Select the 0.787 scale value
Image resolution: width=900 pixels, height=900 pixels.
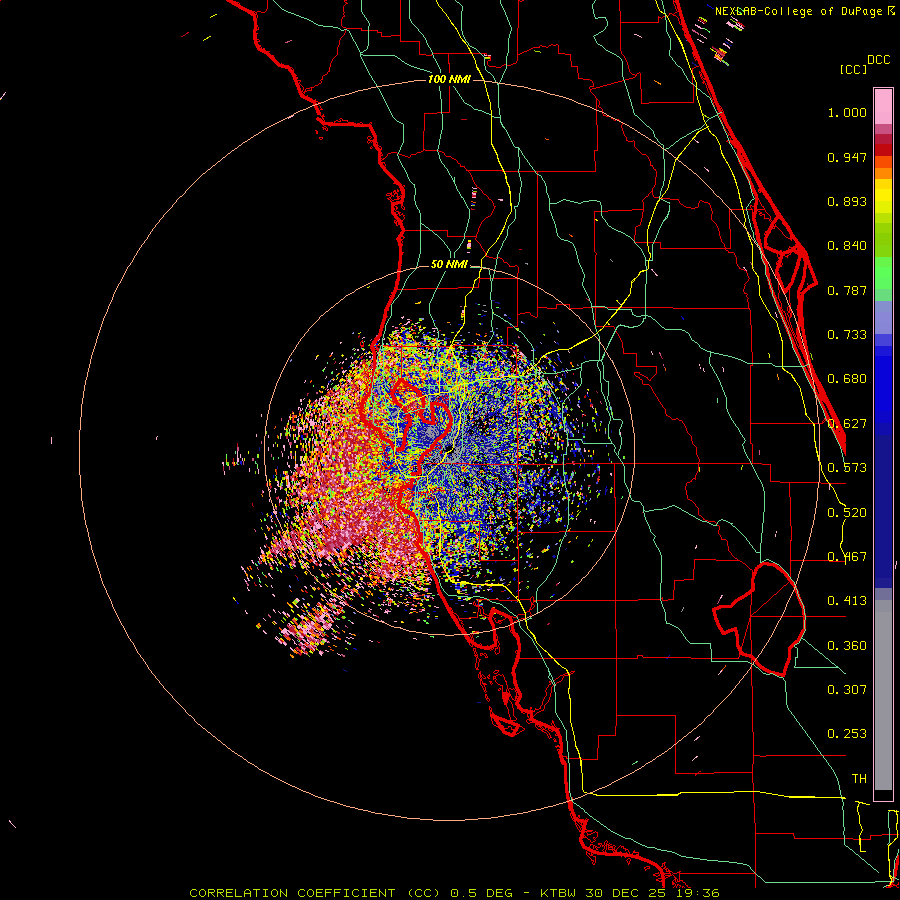847,290
